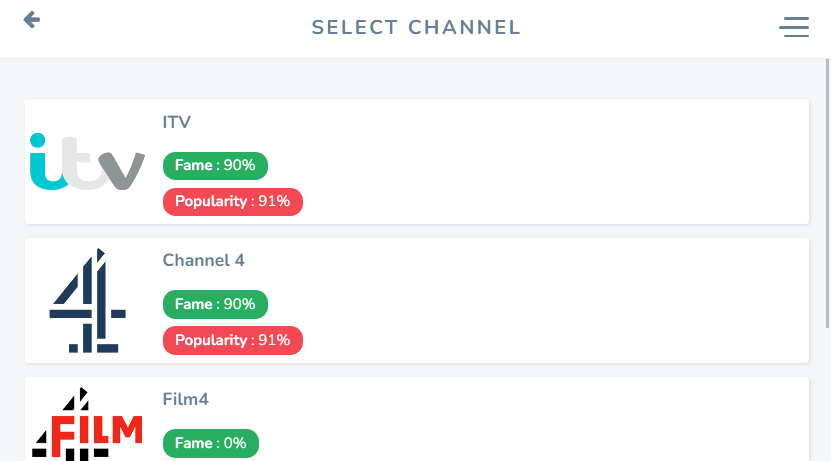Click Channel 4's Fame 90% badge

[x=215, y=304]
